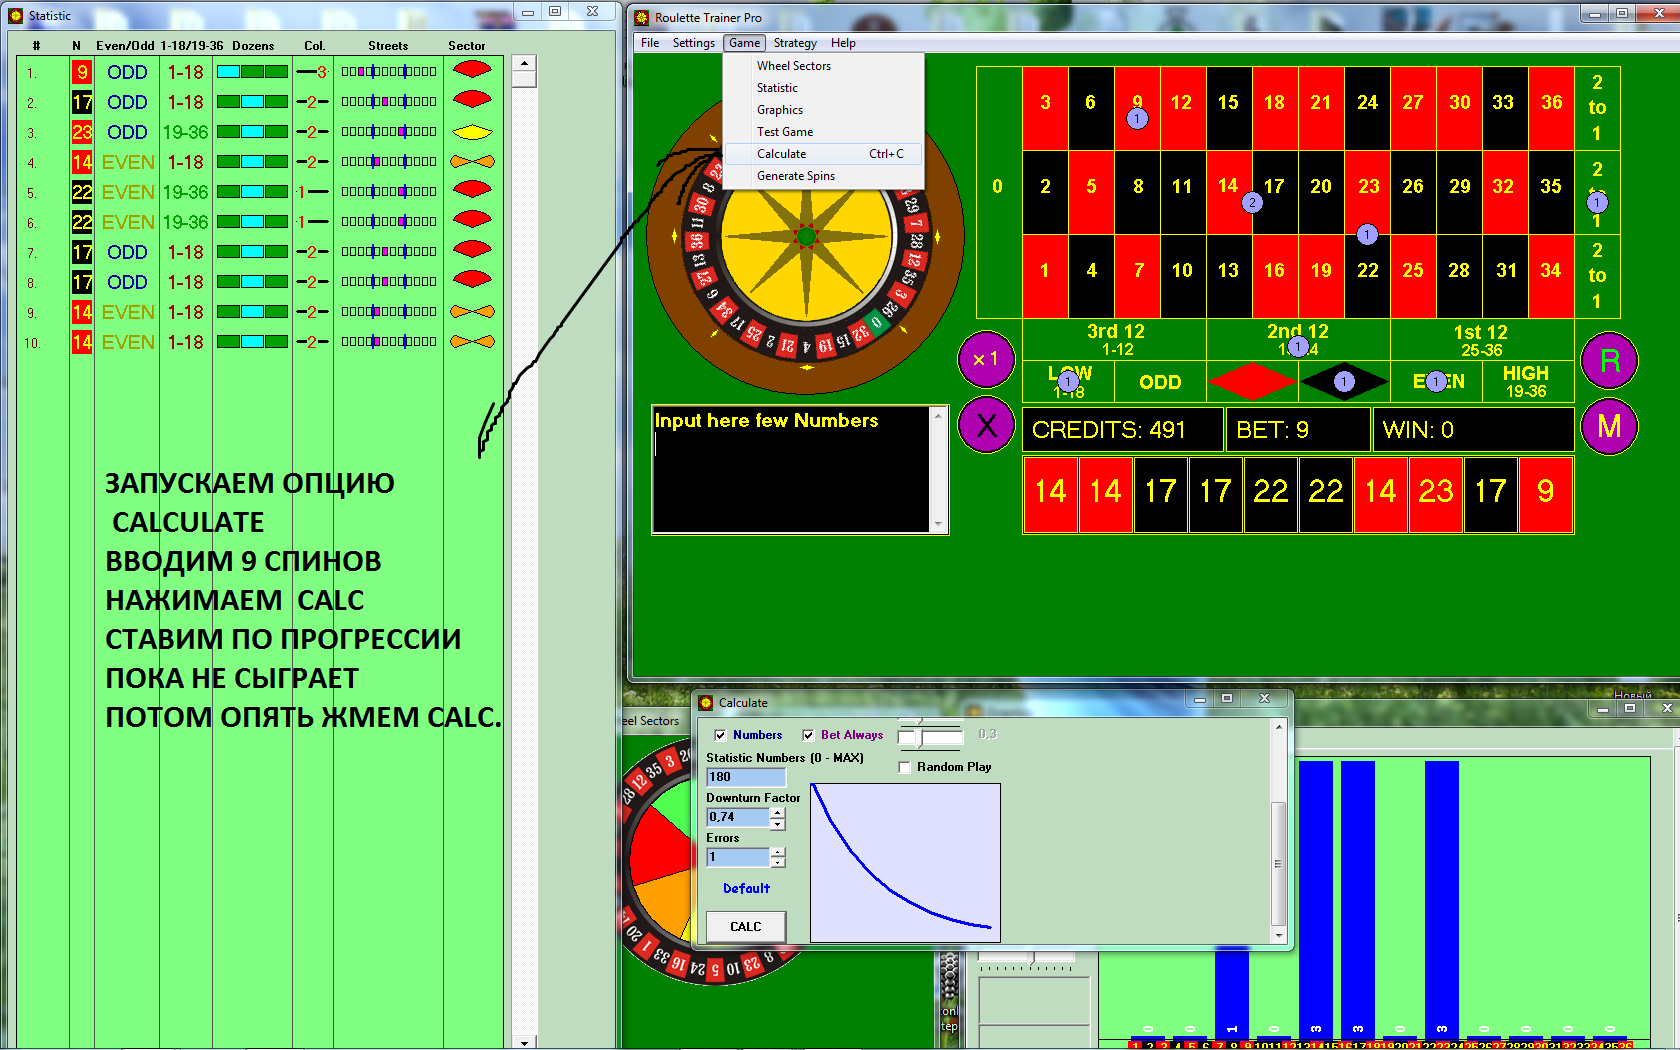Open the Help menu
Image resolution: width=1680 pixels, height=1050 pixels.
843,43
